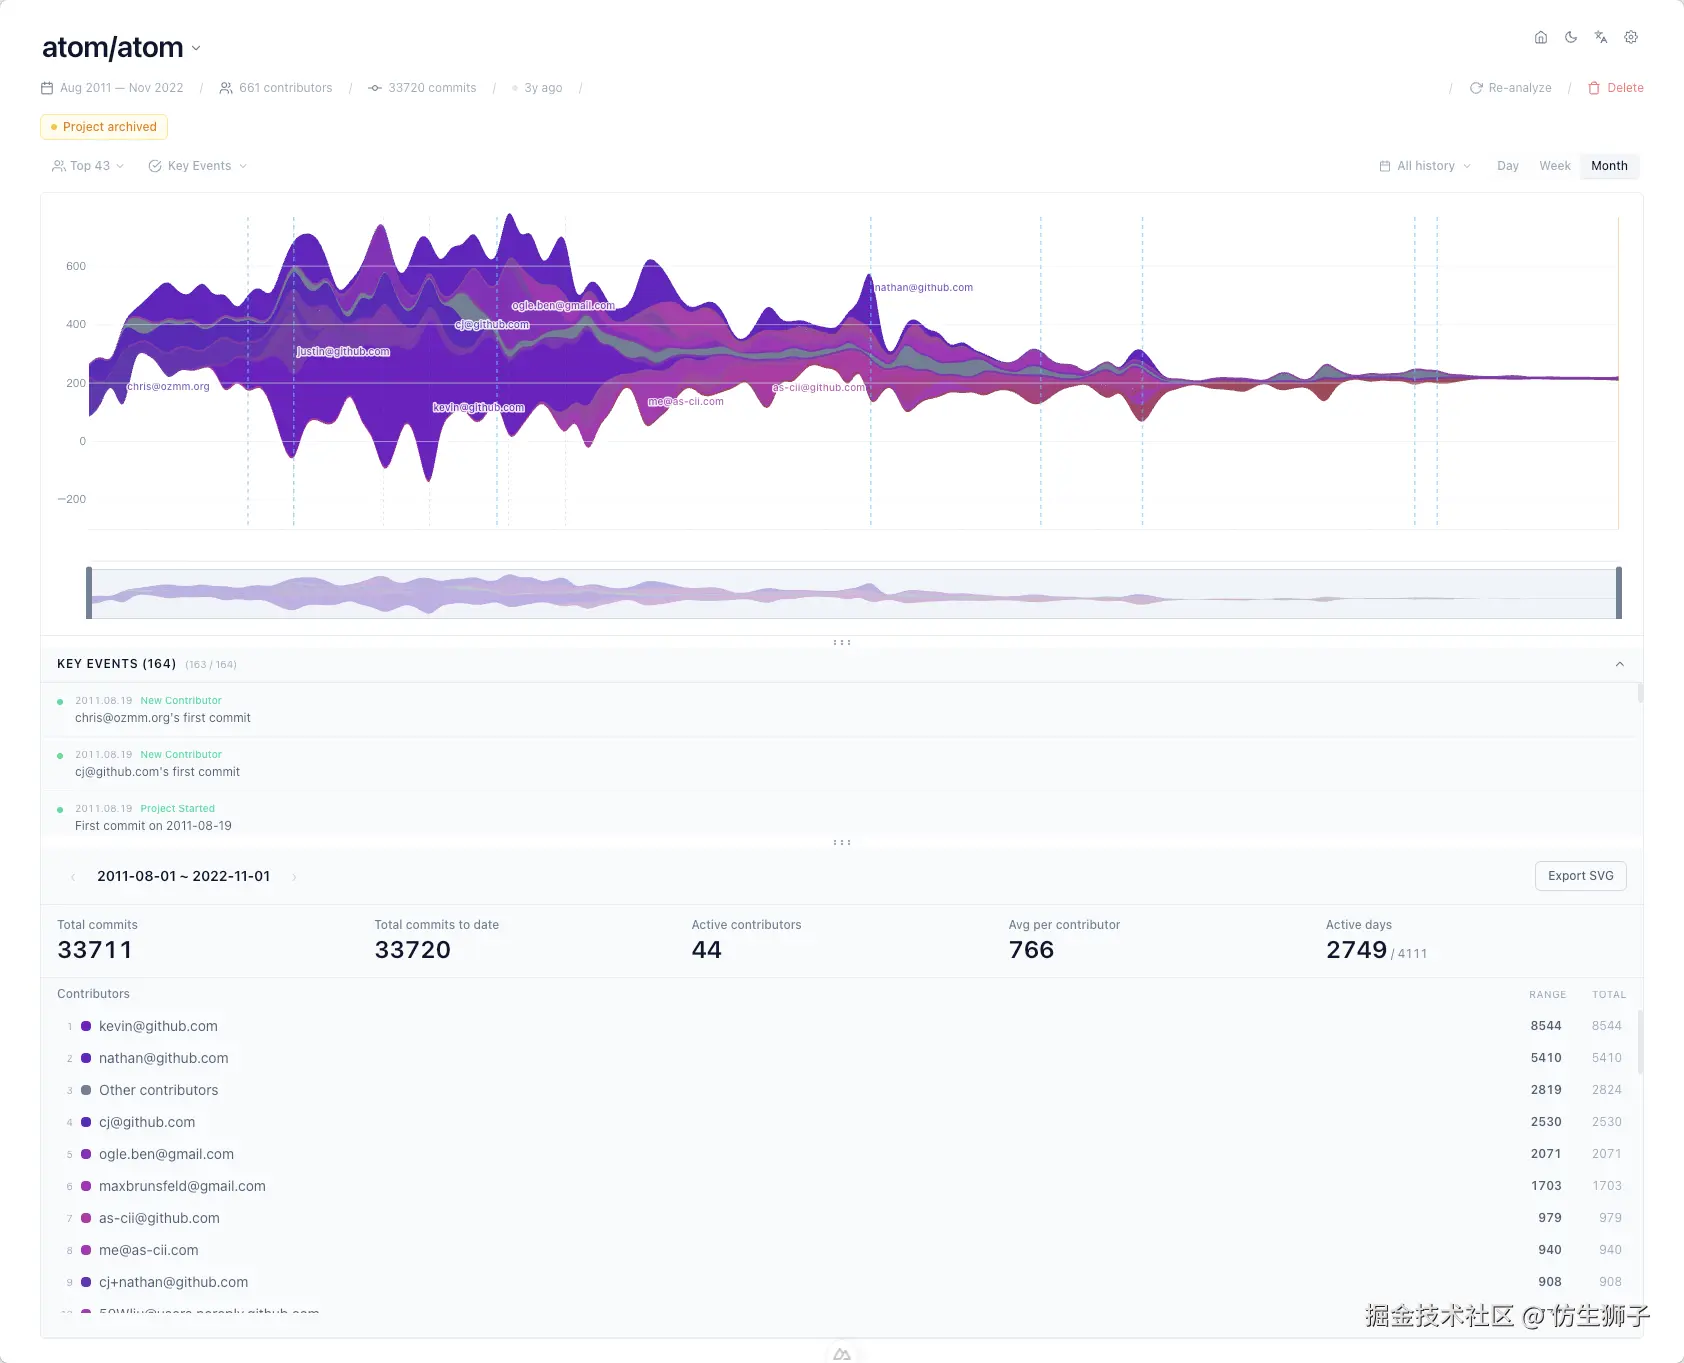The height and width of the screenshot is (1363, 1684).
Task: Click the cj@github.com's first commit event
Action: point(840,764)
